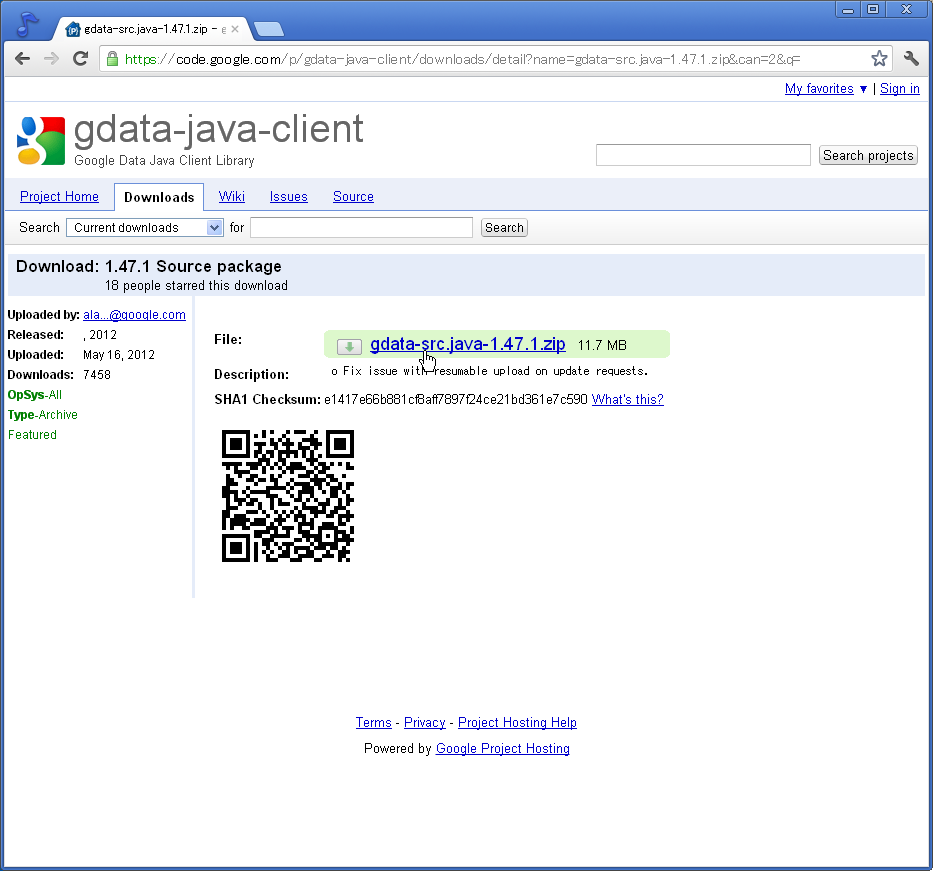The image size is (933, 871).
Task: Minimize the browser window
Action: click(x=848, y=10)
